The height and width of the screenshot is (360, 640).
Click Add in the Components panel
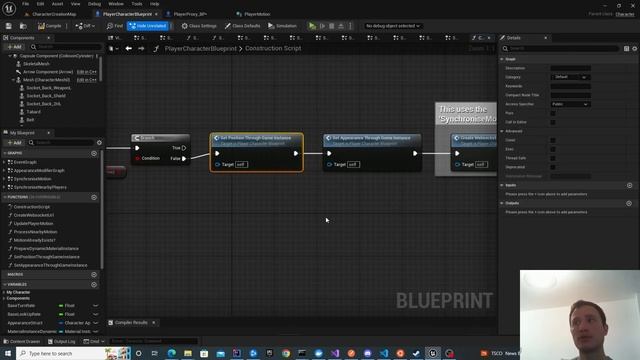[14, 47]
